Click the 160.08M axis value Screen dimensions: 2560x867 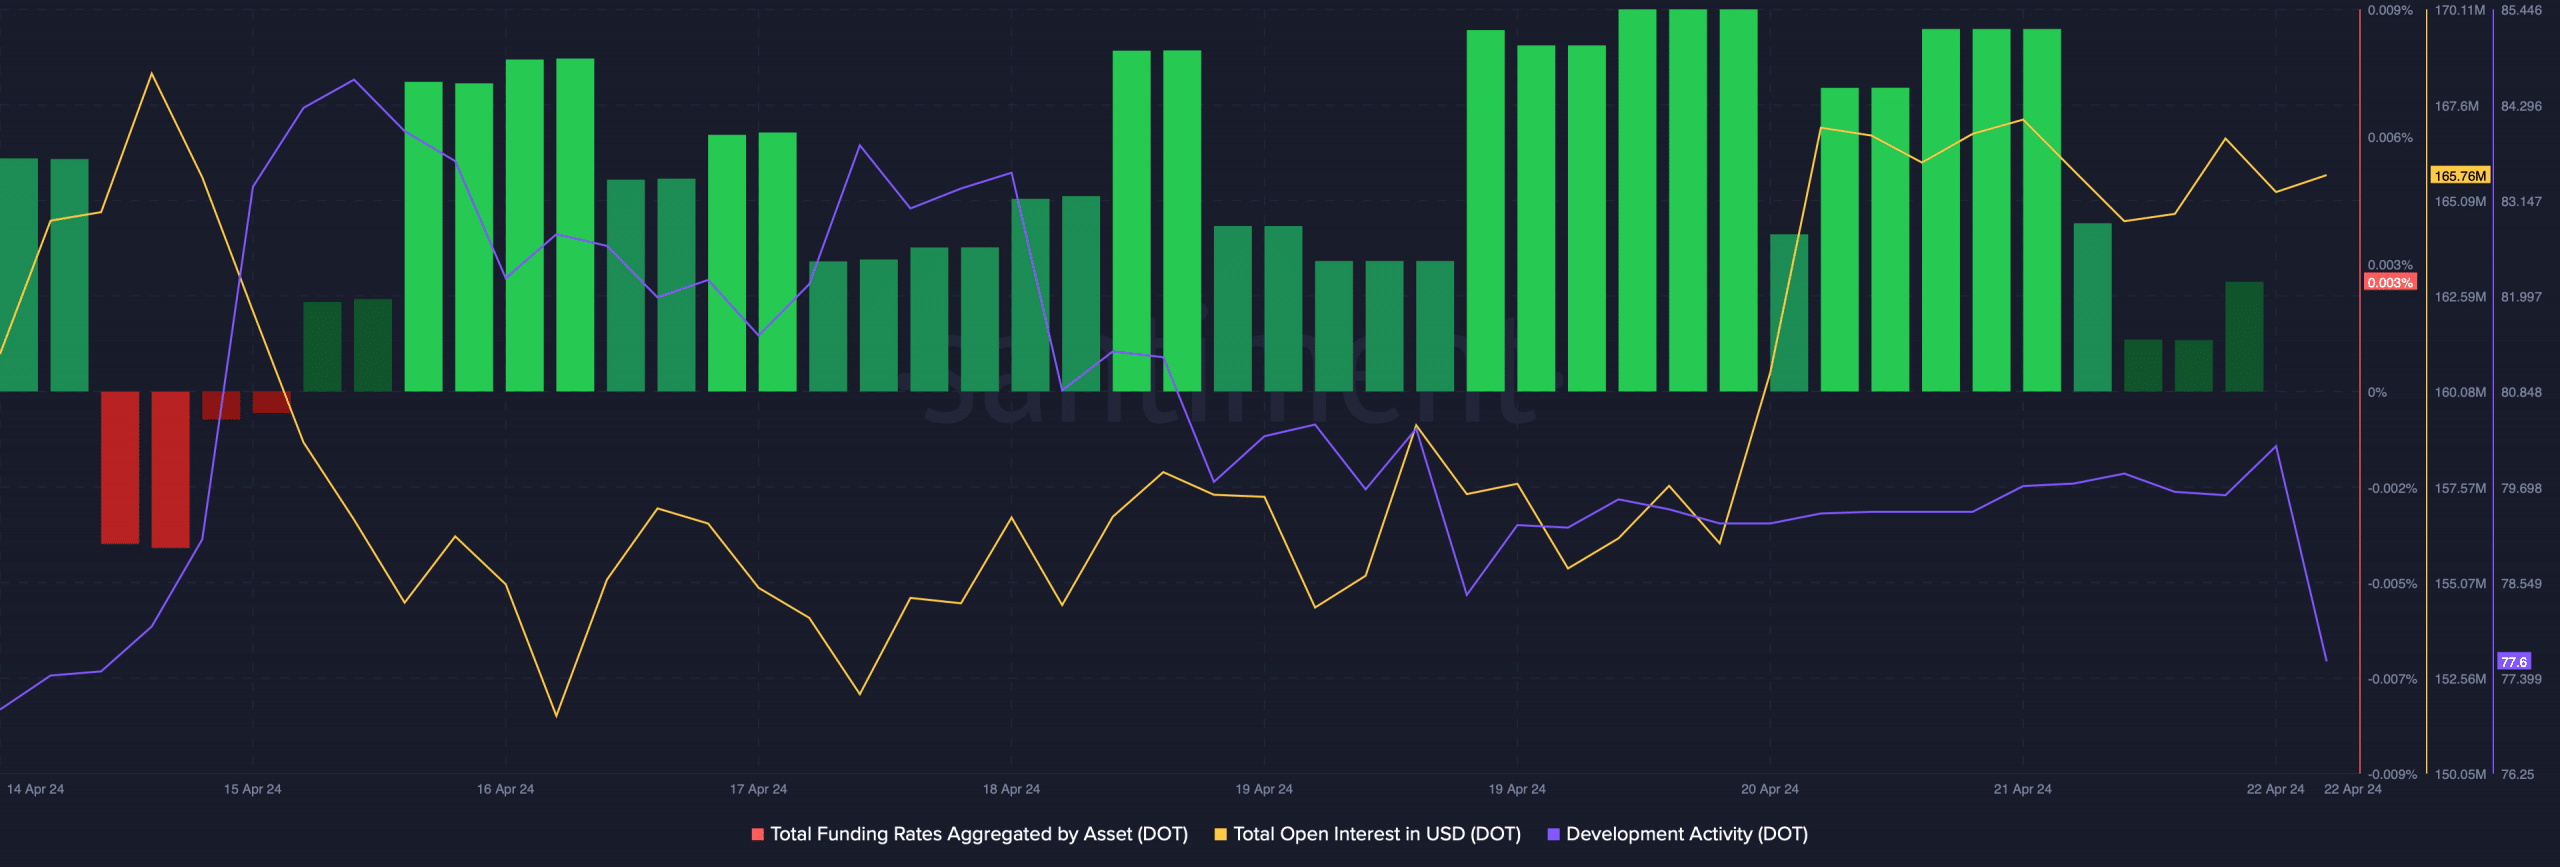point(2460,393)
